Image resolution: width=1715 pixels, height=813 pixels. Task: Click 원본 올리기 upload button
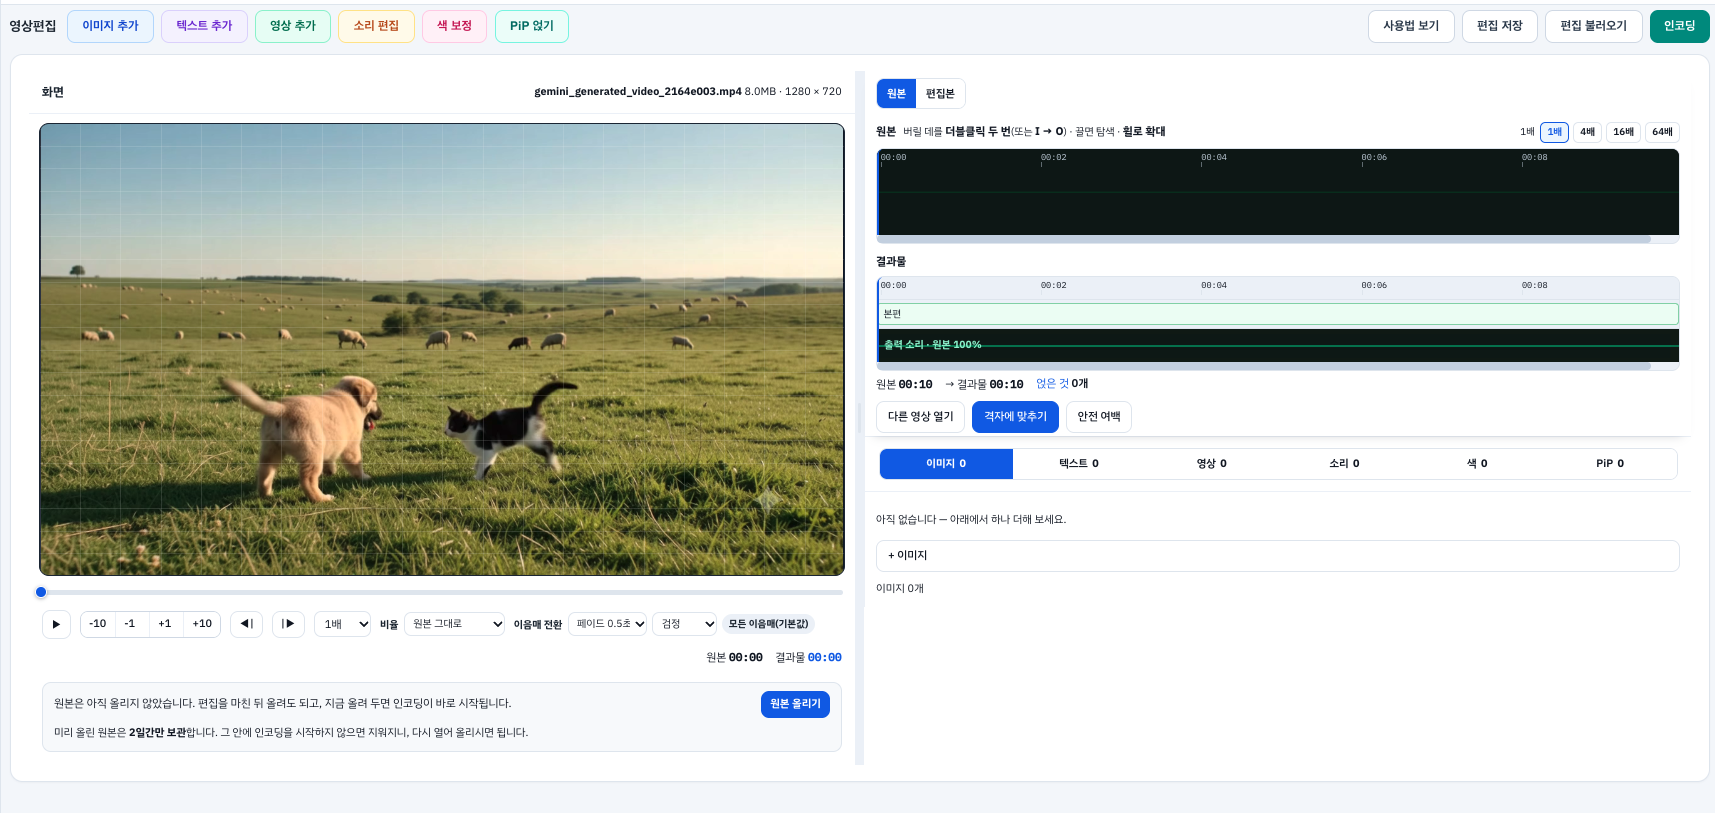point(795,704)
